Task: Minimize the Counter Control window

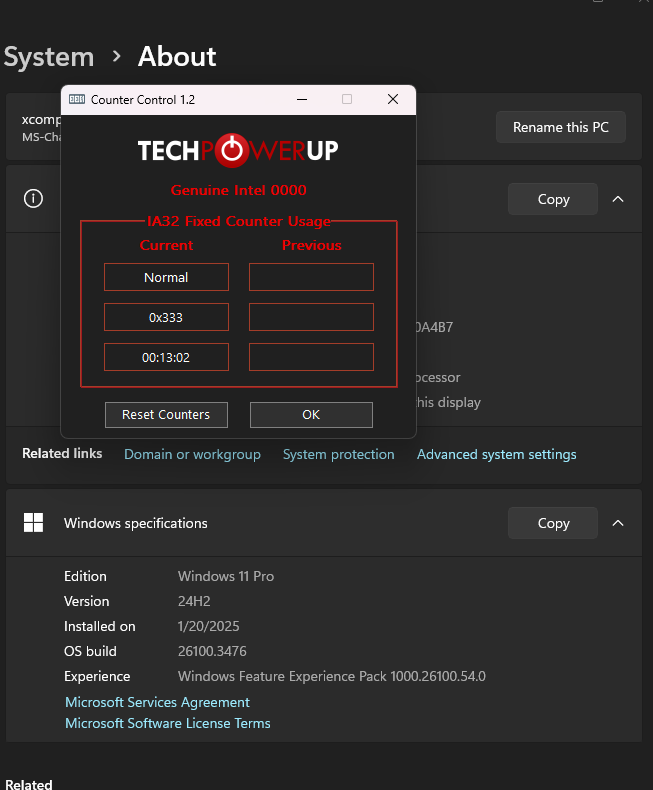Action: 302,99
